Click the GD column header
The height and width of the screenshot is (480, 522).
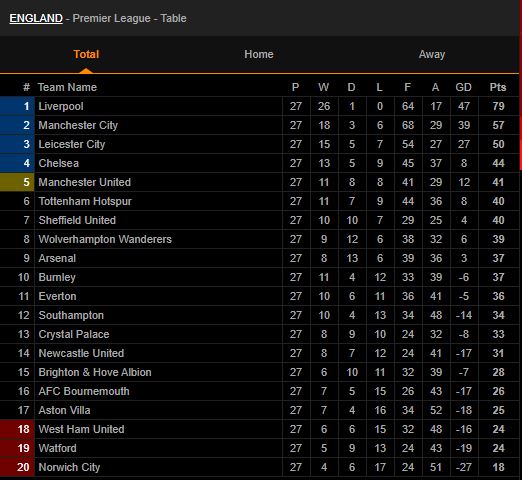point(463,87)
